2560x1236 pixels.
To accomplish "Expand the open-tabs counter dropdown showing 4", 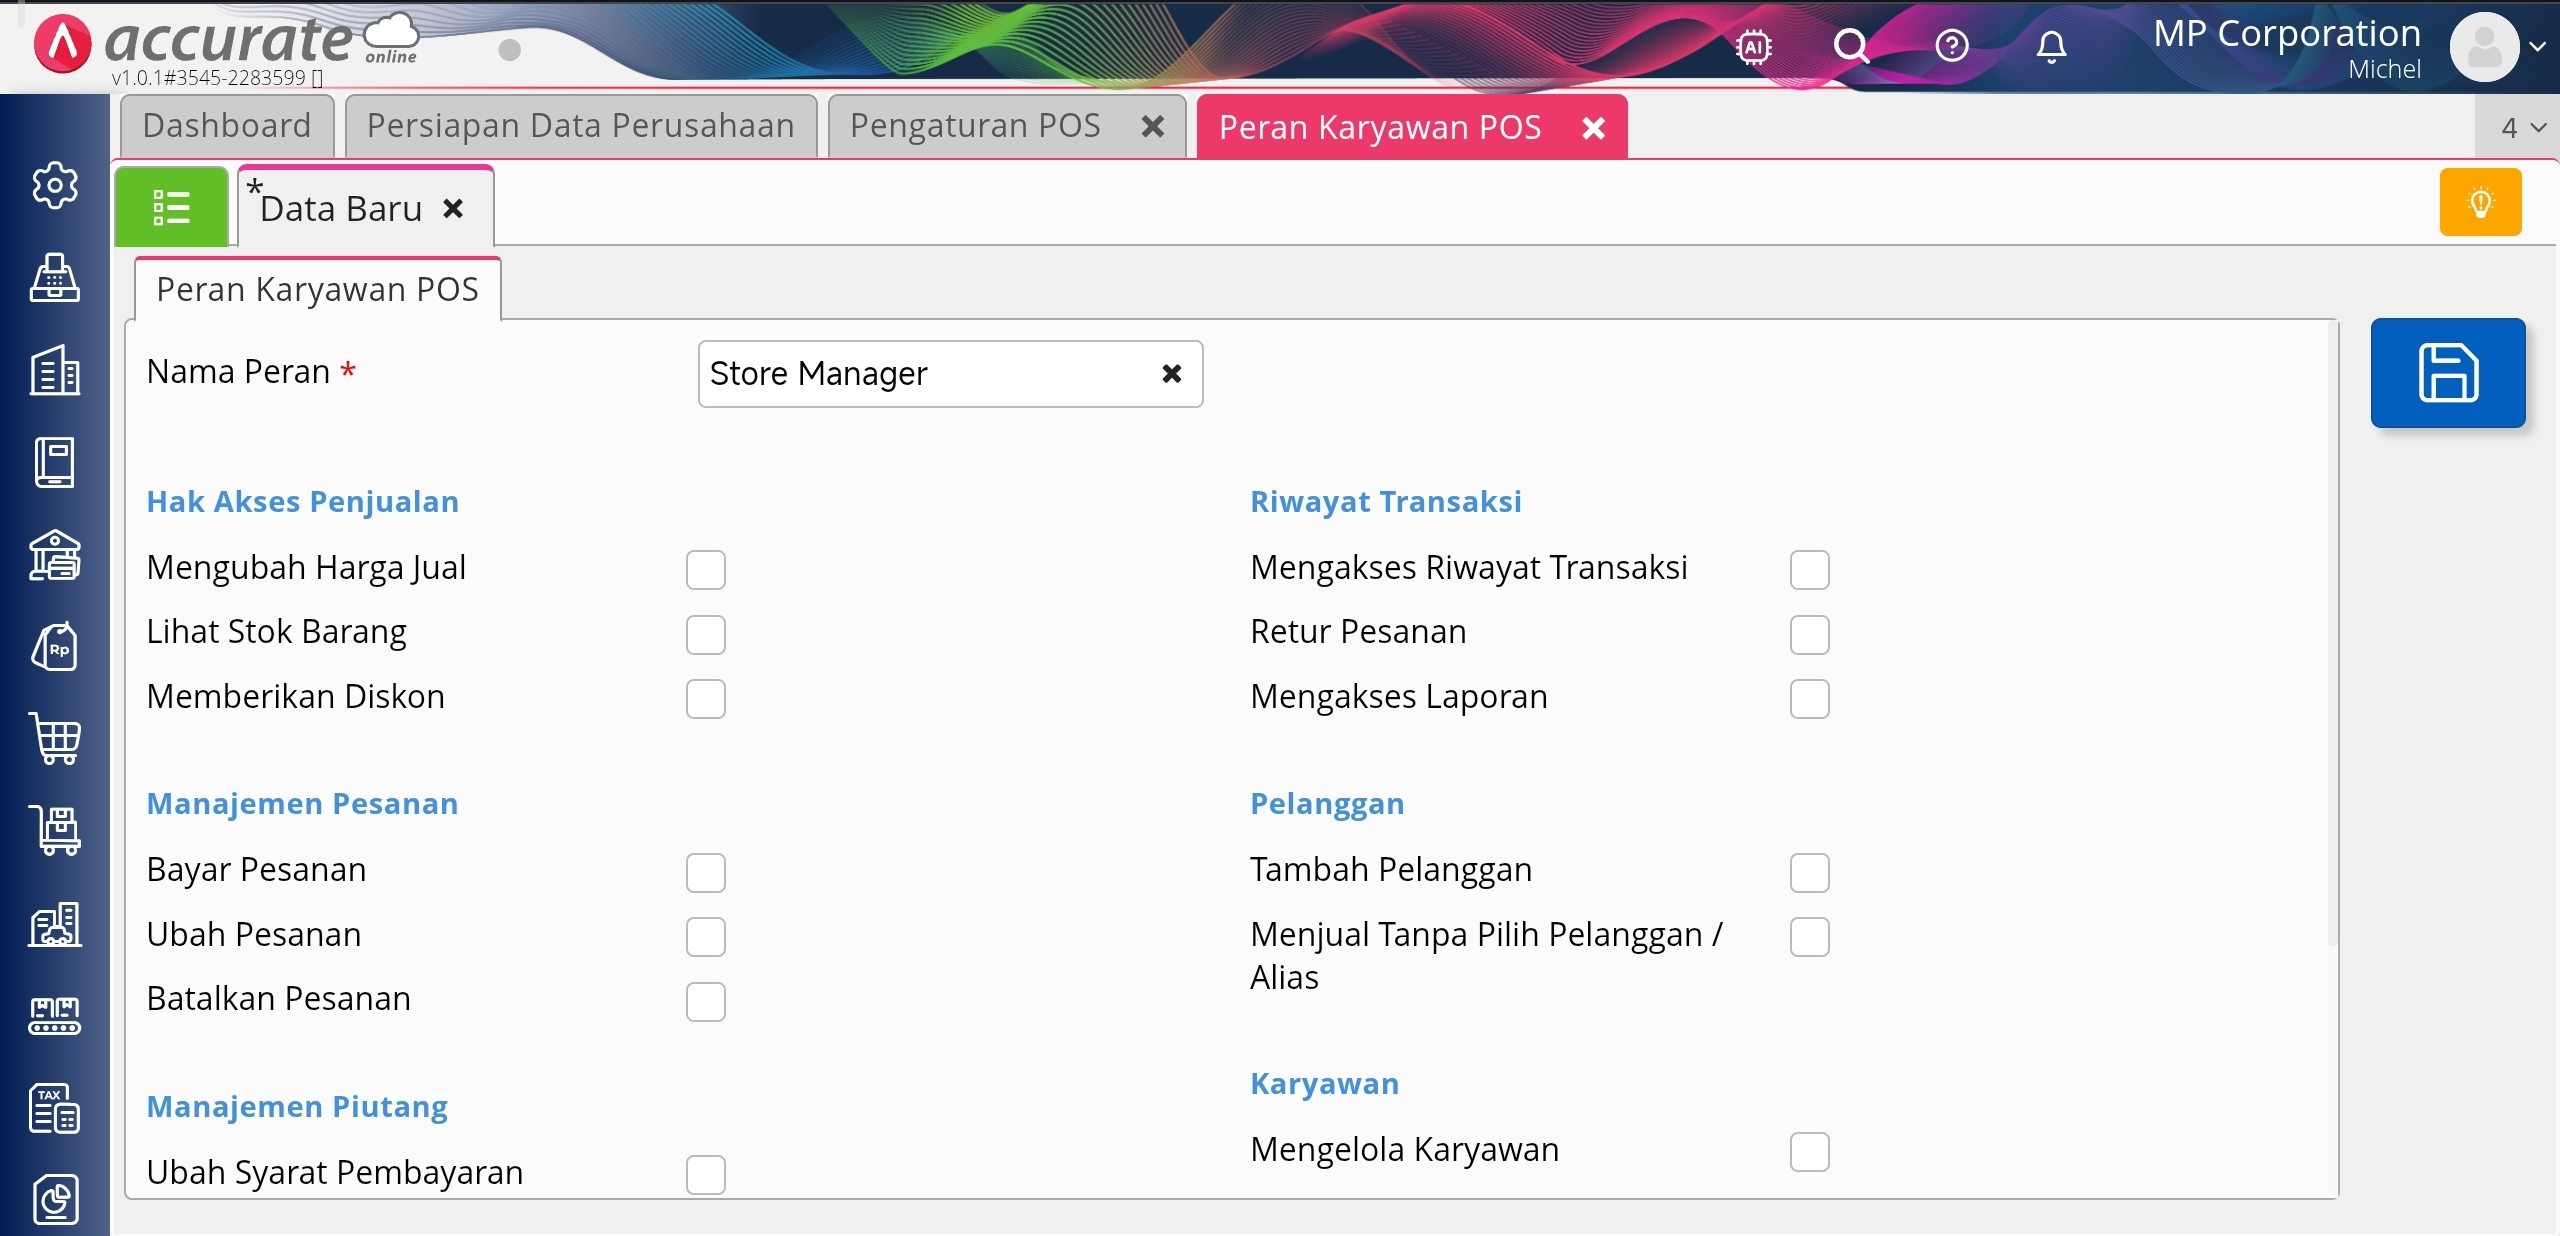I will point(2522,128).
